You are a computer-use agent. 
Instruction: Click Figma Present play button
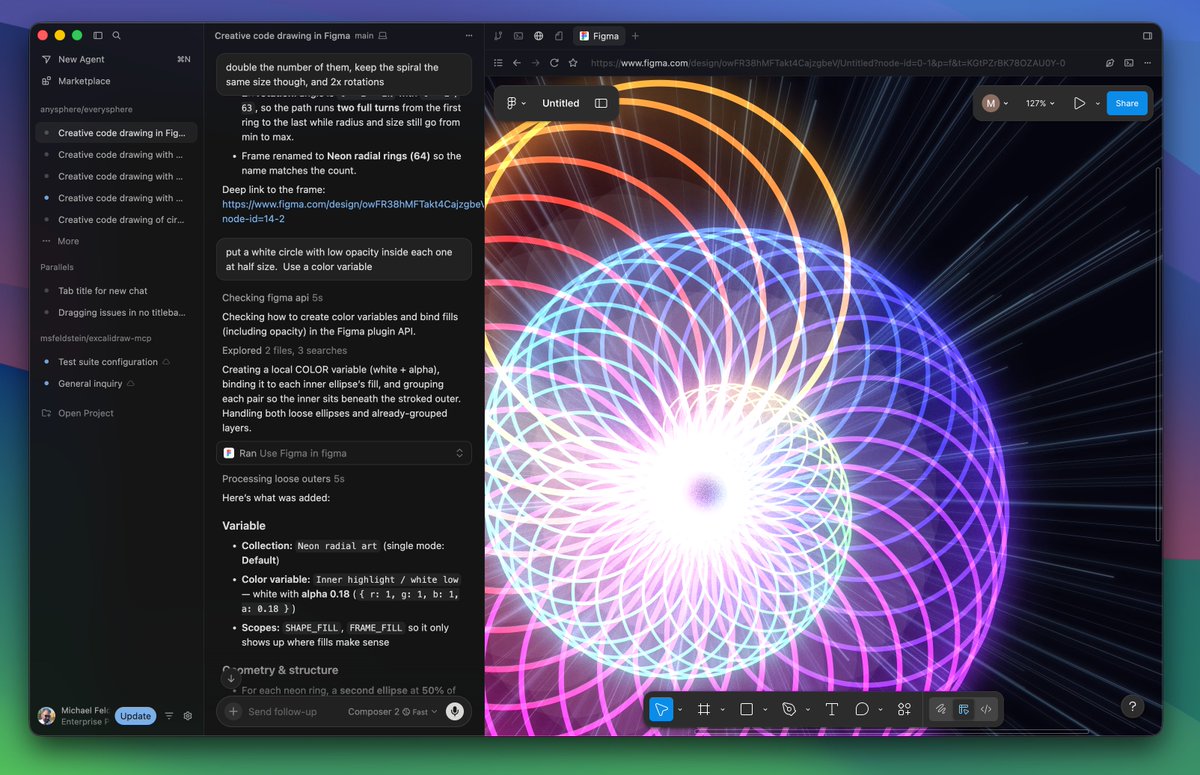(1079, 103)
